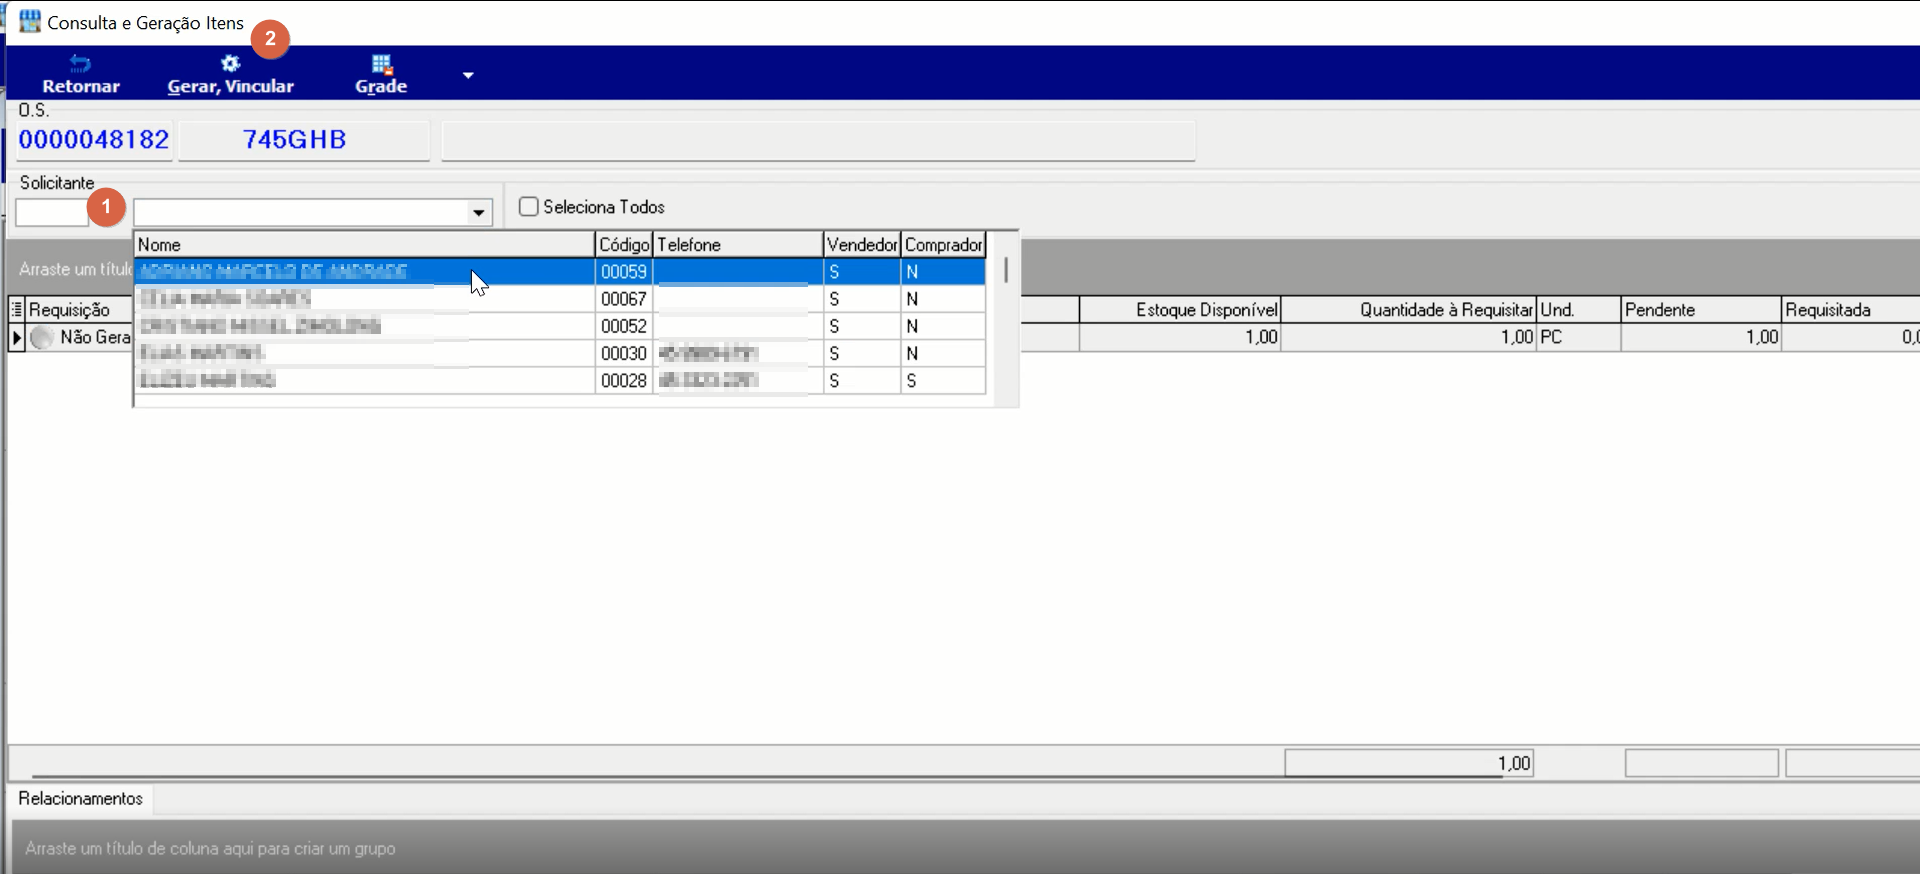
Task: Pick the entry with code 00028
Action: coord(560,380)
